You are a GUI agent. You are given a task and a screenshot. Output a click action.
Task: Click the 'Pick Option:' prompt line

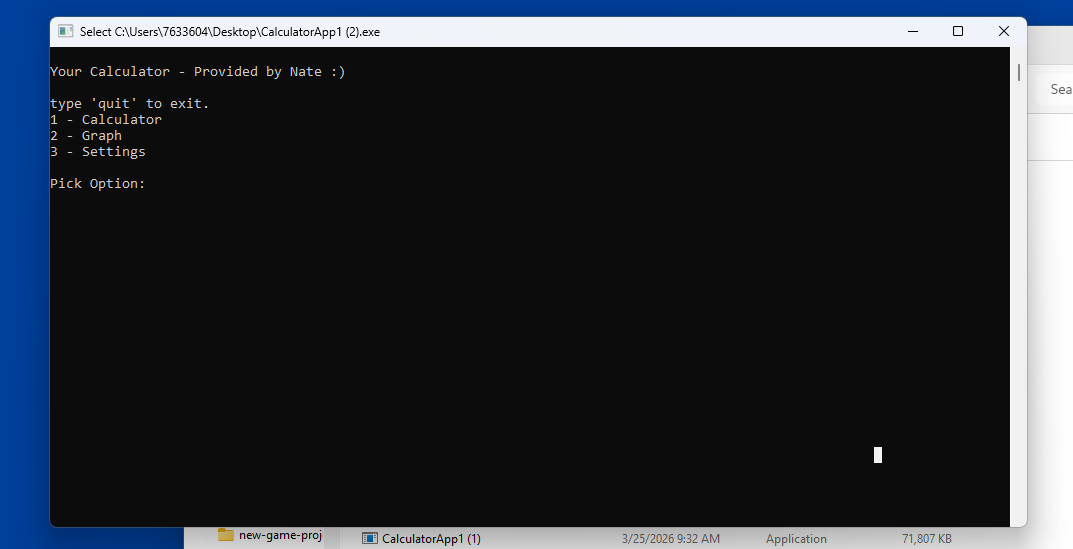coord(98,183)
